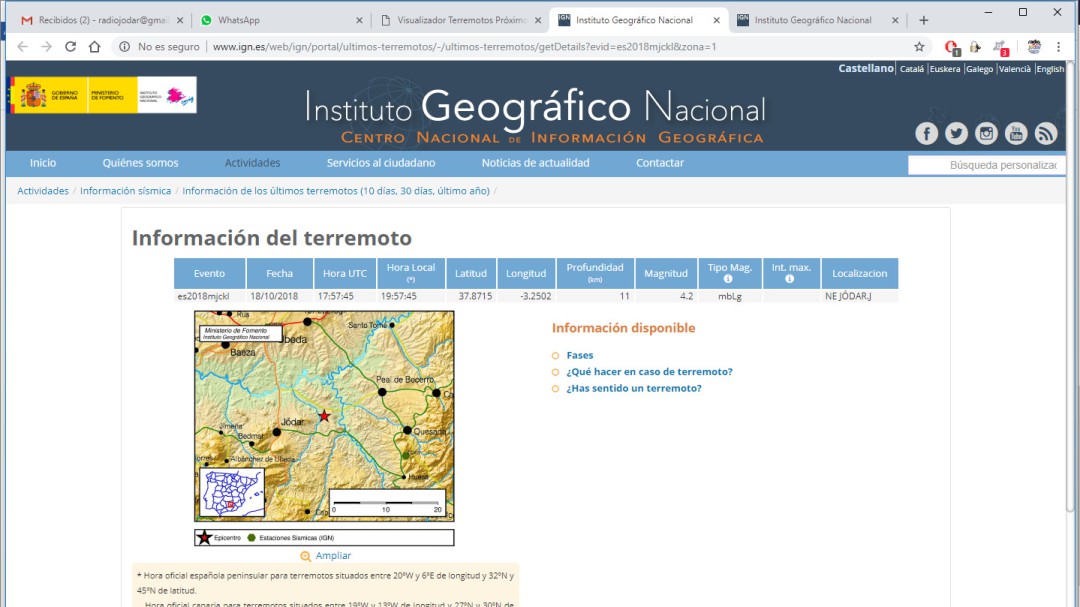Click the site info icon beside 'No es seguro'

point(124,47)
